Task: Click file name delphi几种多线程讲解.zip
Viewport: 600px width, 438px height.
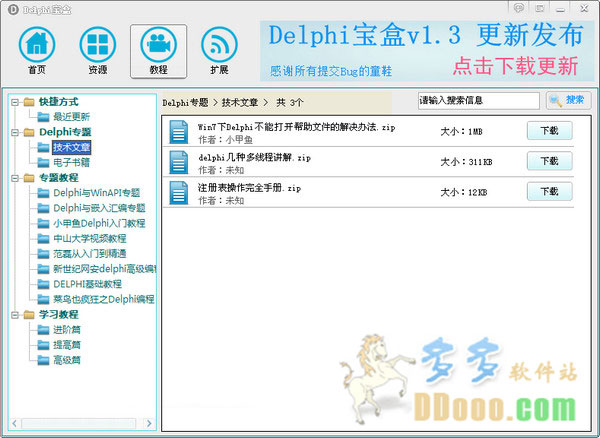Action: (x=254, y=157)
